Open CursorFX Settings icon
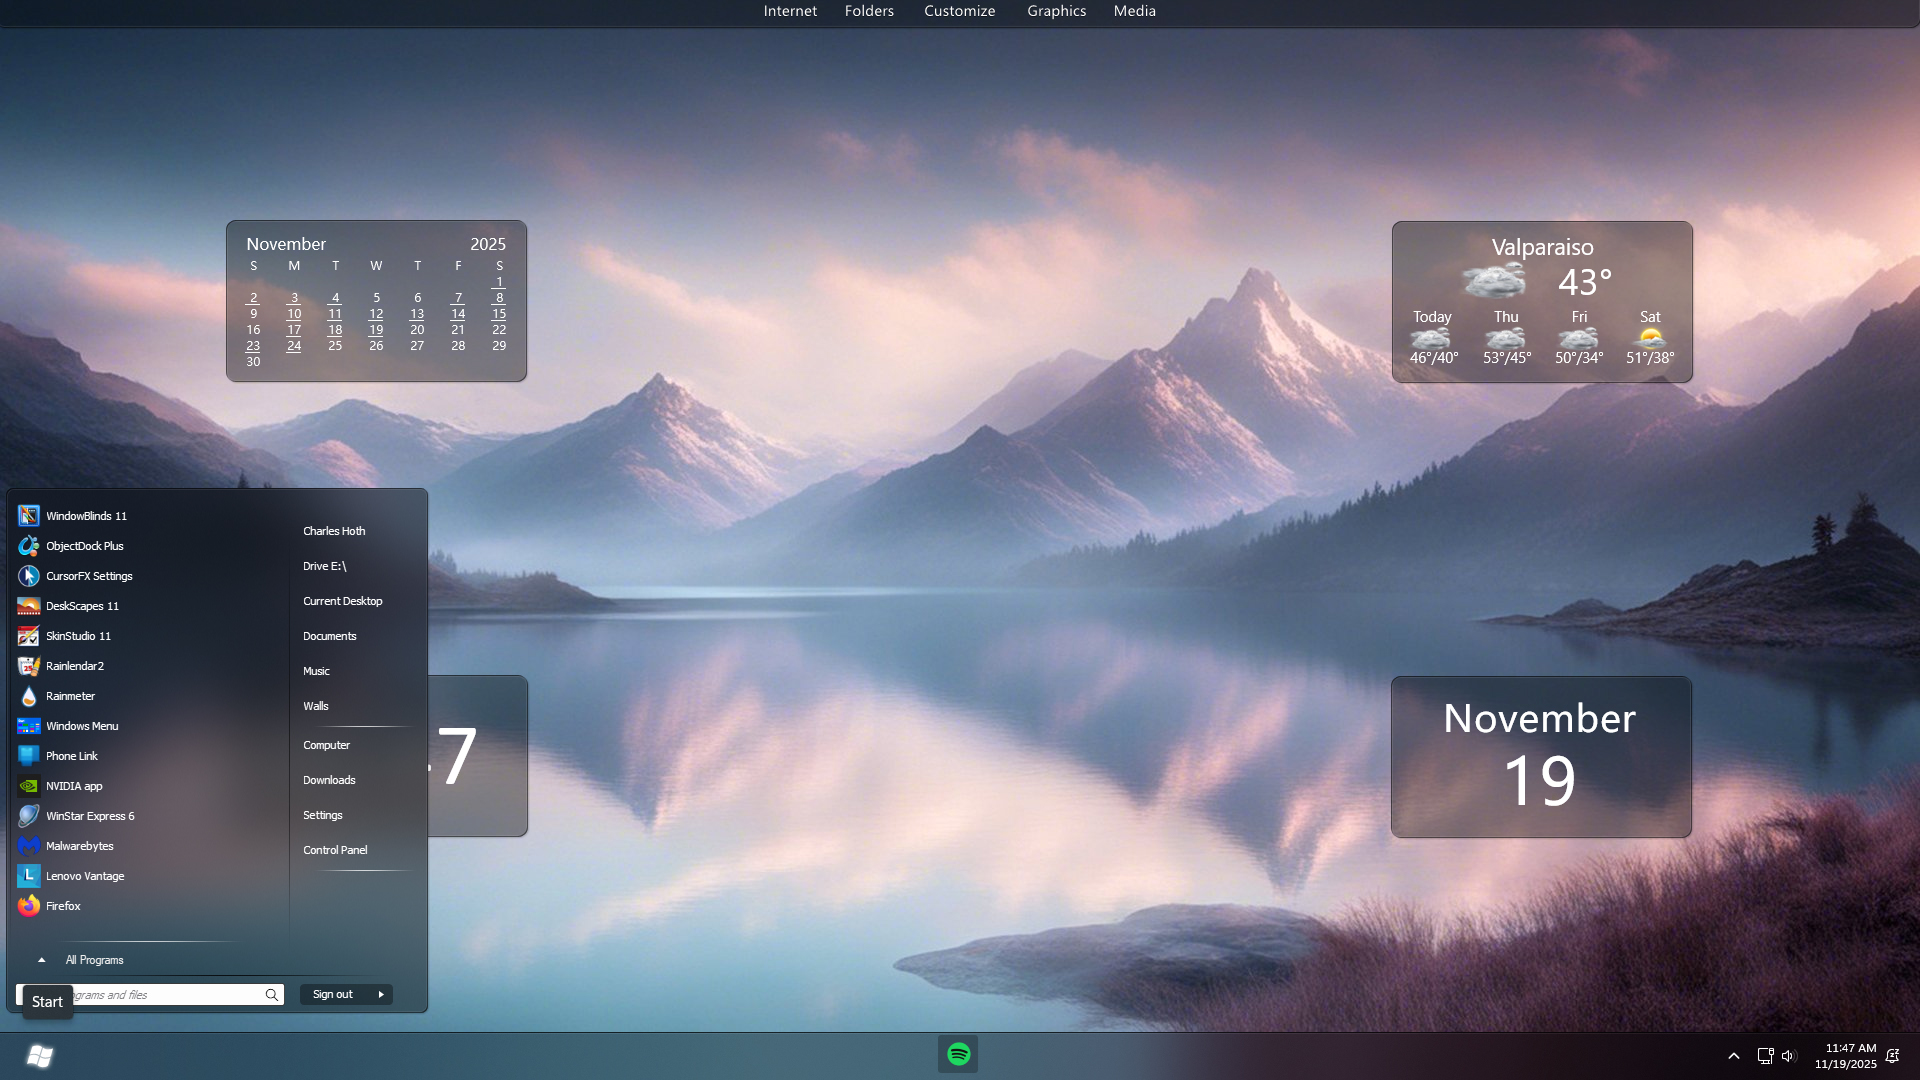This screenshot has width=1920, height=1080. tap(28, 576)
